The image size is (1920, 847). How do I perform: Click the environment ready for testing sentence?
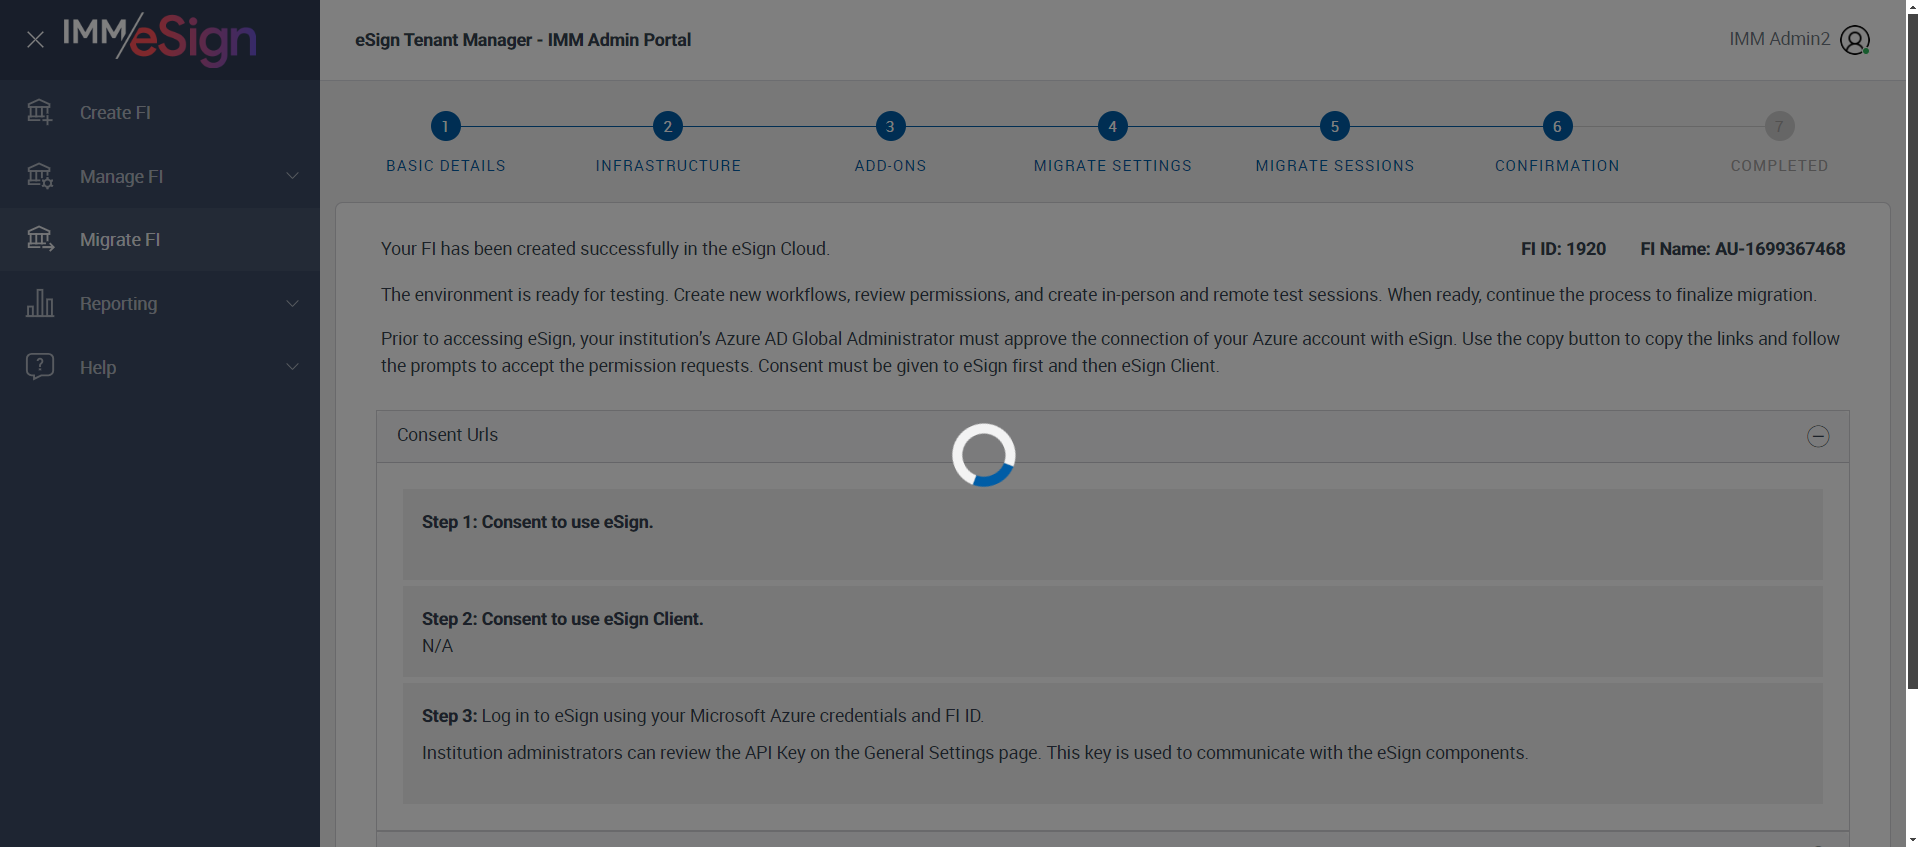(x=1099, y=295)
